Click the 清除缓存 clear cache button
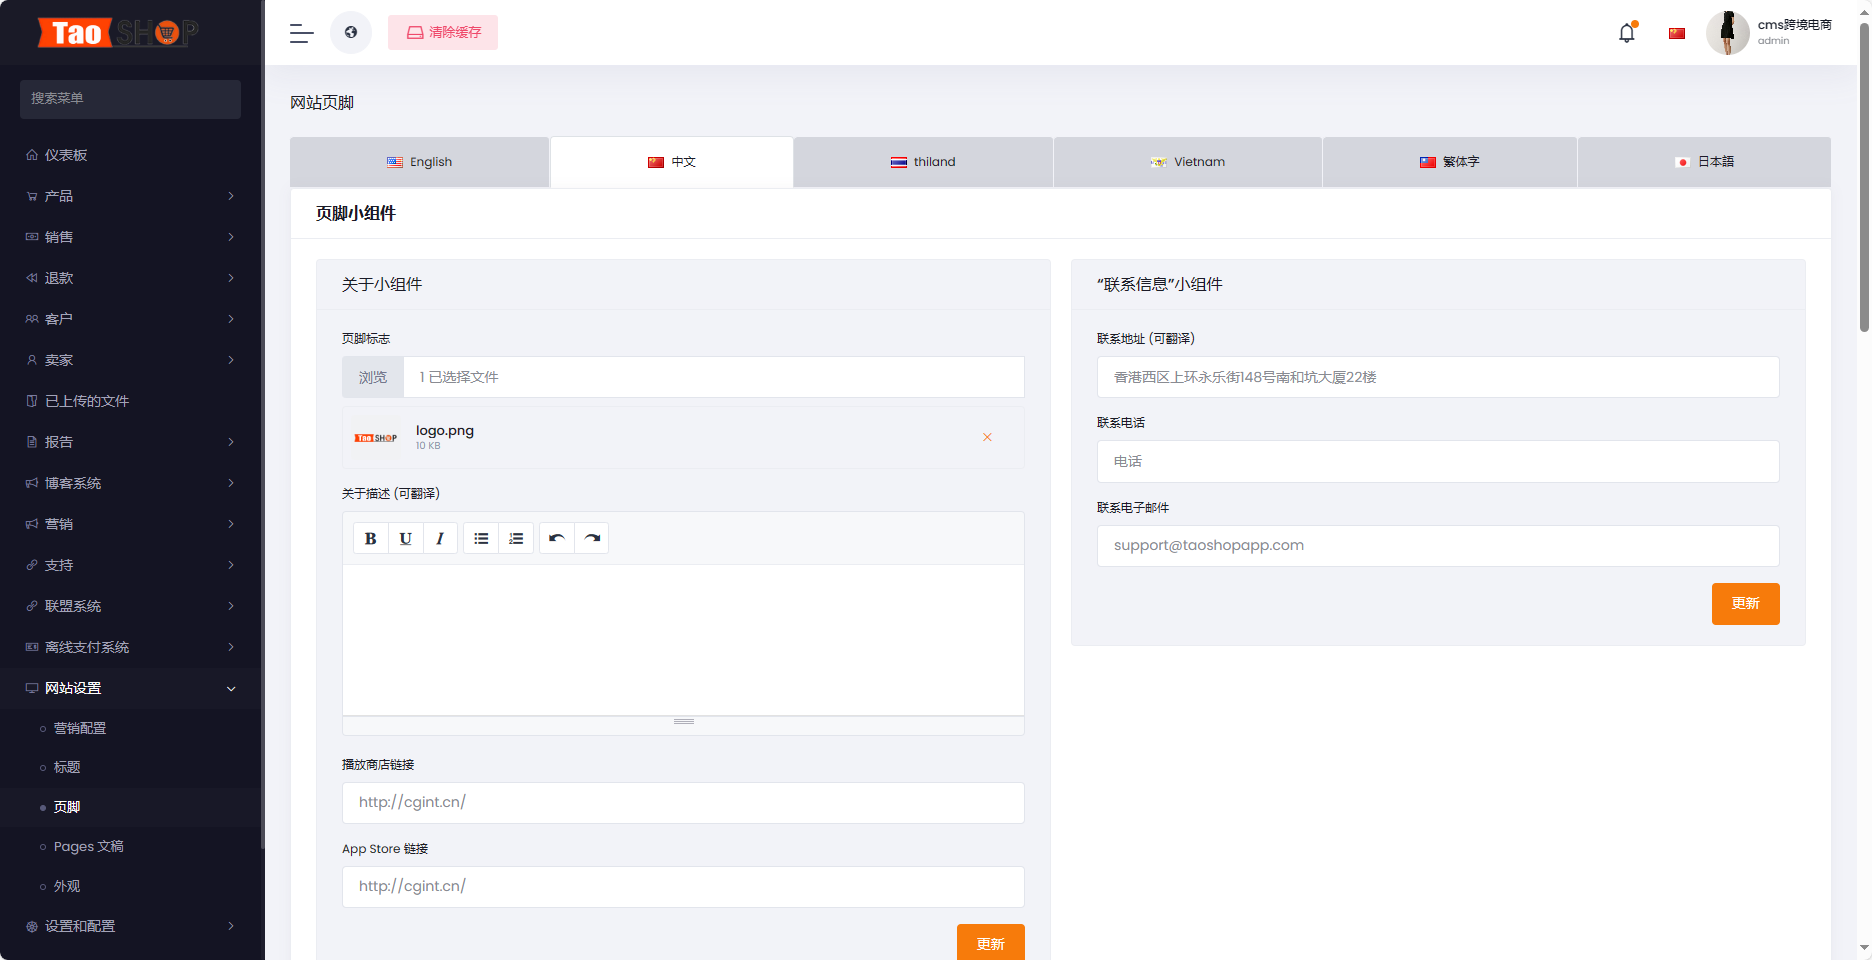Viewport: 1872px width, 960px height. click(x=443, y=33)
